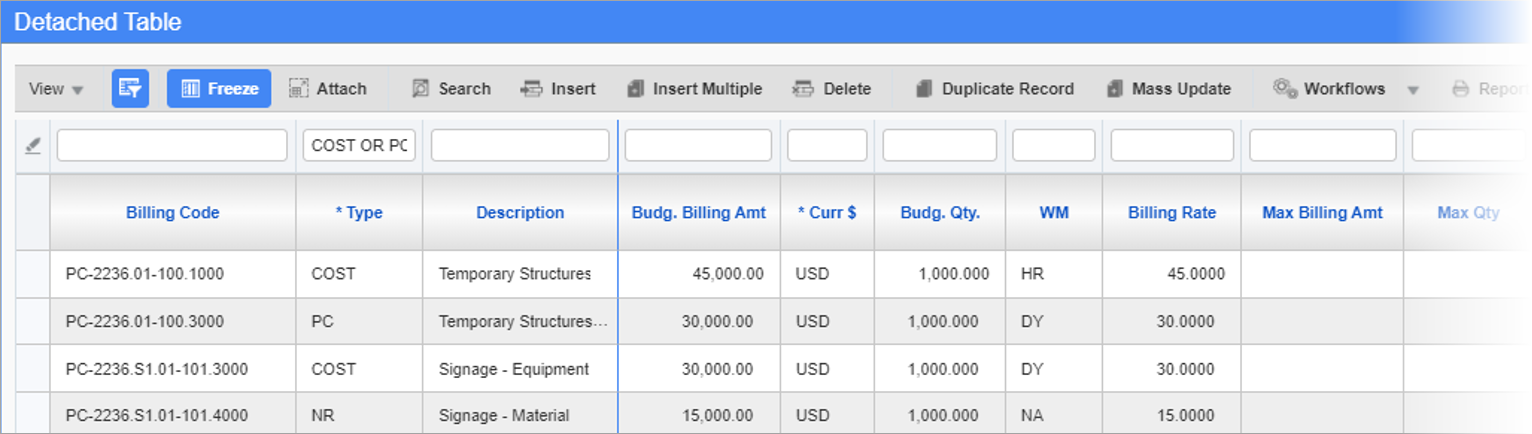The image size is (1532, 434).
Task: Click the Budg. Billing Amt filter field
Action: [698, 146]
